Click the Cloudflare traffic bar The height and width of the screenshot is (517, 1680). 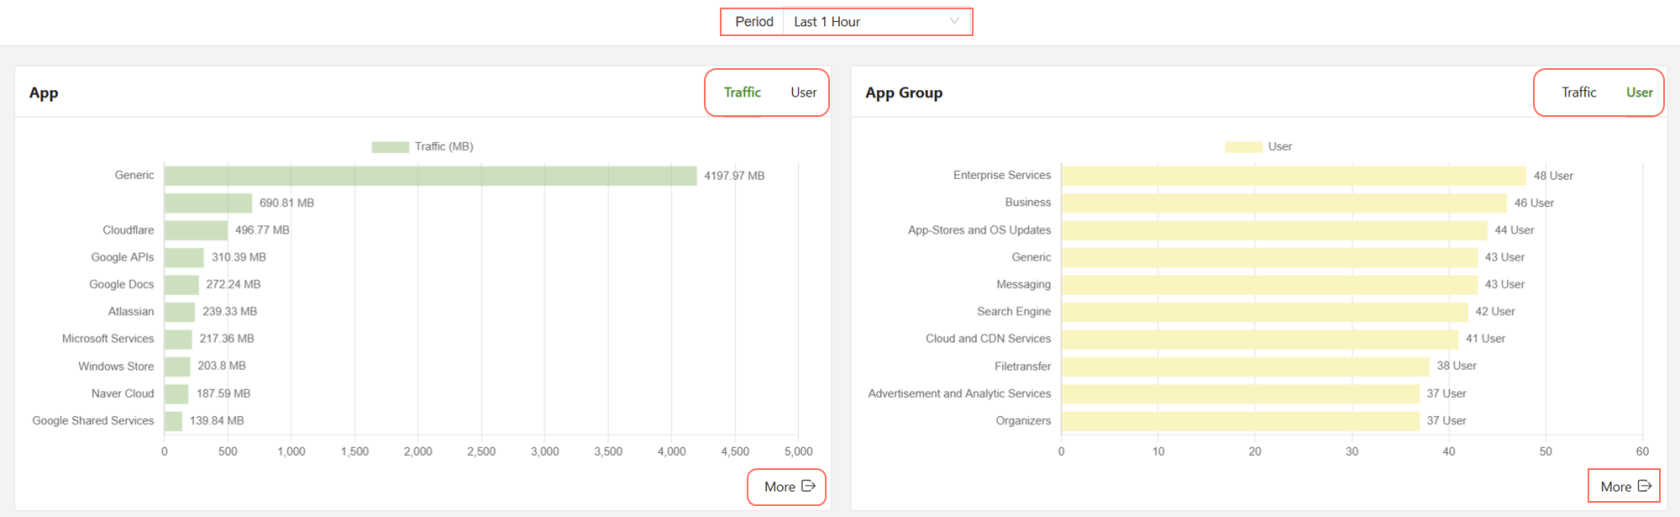pos(196,230)
